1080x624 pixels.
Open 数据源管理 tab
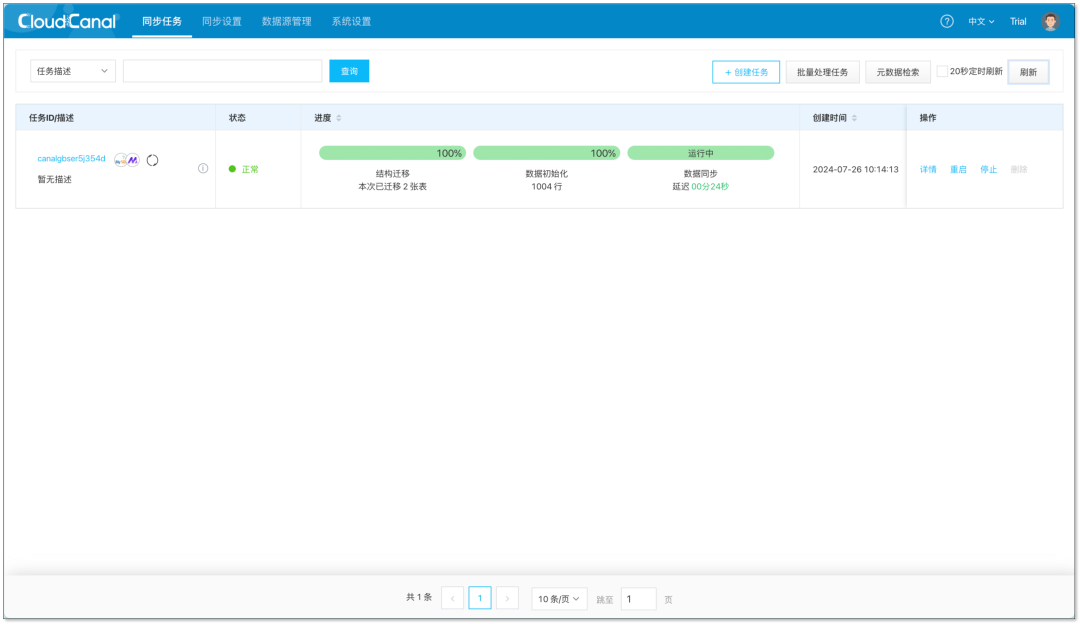[x=287, y=21]
